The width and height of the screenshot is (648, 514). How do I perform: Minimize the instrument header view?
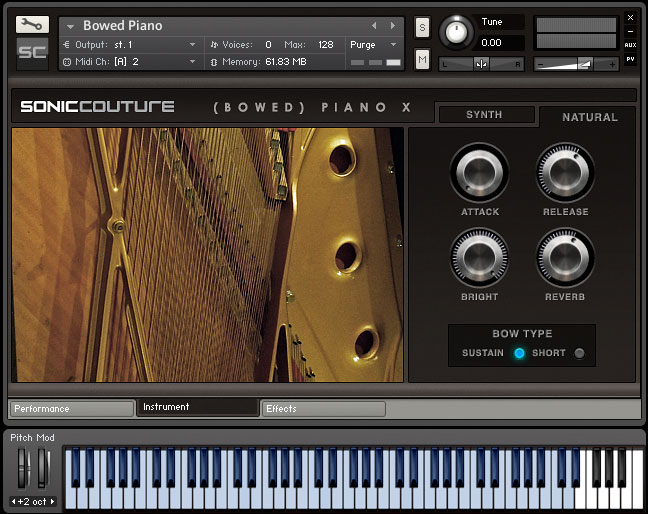click(x=630, y=31)
